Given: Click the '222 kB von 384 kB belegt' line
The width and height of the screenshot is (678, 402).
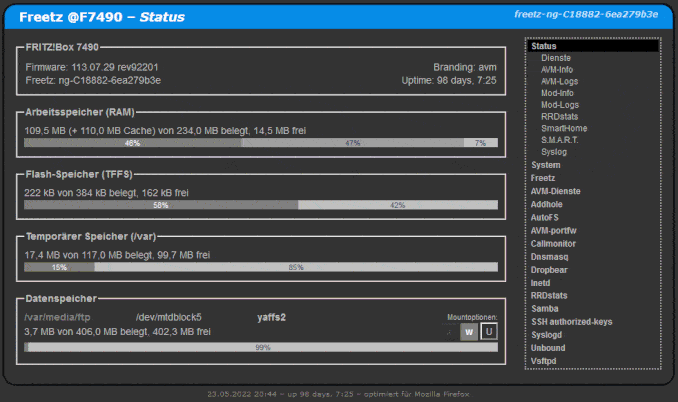Looking at the screenshot, I should [106, 193].
